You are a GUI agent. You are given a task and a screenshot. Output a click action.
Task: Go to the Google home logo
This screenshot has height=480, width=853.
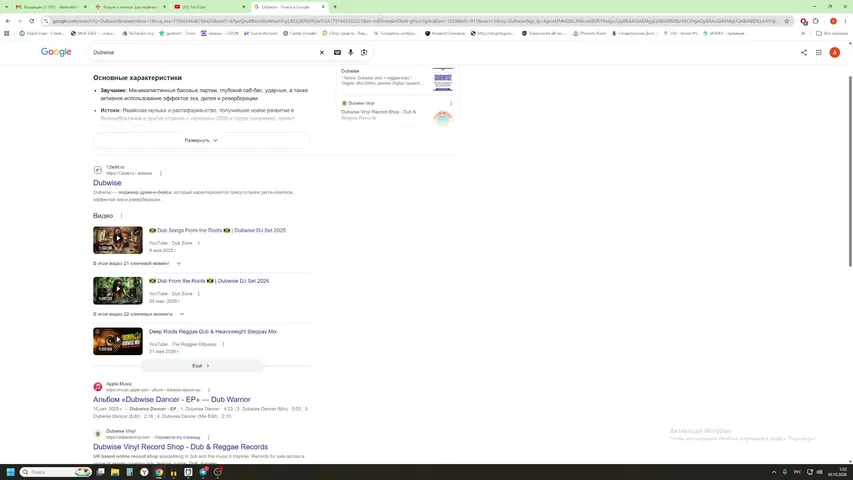[56, 52]
